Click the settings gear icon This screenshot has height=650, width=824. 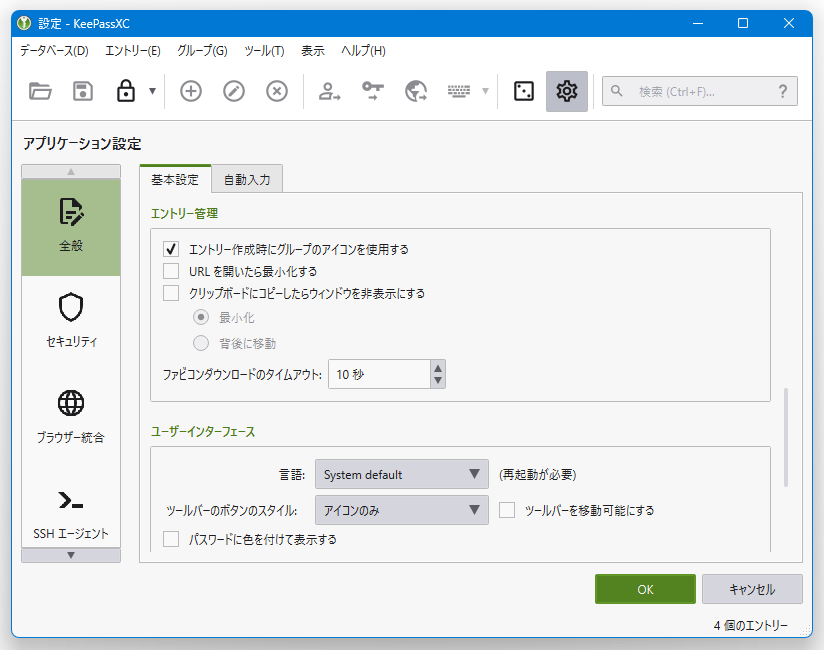[566, 91]
